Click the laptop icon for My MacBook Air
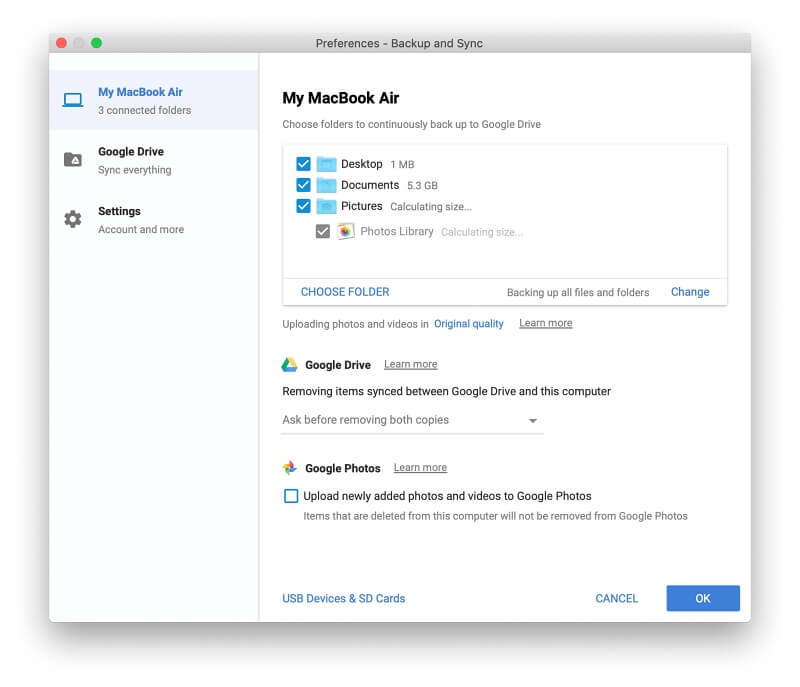This screenshot has height=687, width=800. (x=72, y=100)
